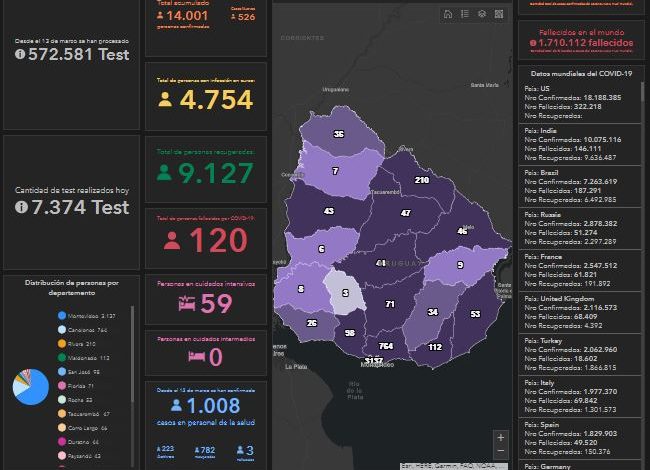Image resolution: width=650 pixels, height=470 pixels.
Task: Open the basemap gallery grid icon
Action: pyautogui.click(x=499, y=14)
